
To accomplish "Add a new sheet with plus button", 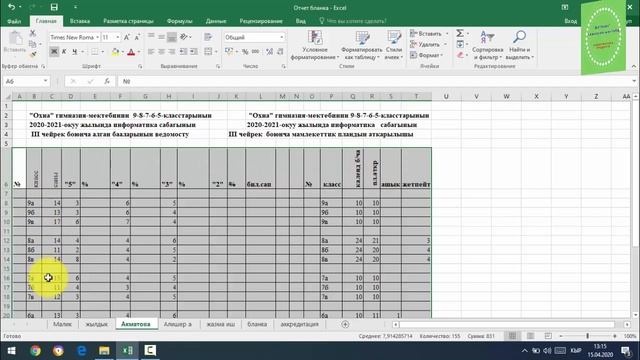I will tap(345, 324).
